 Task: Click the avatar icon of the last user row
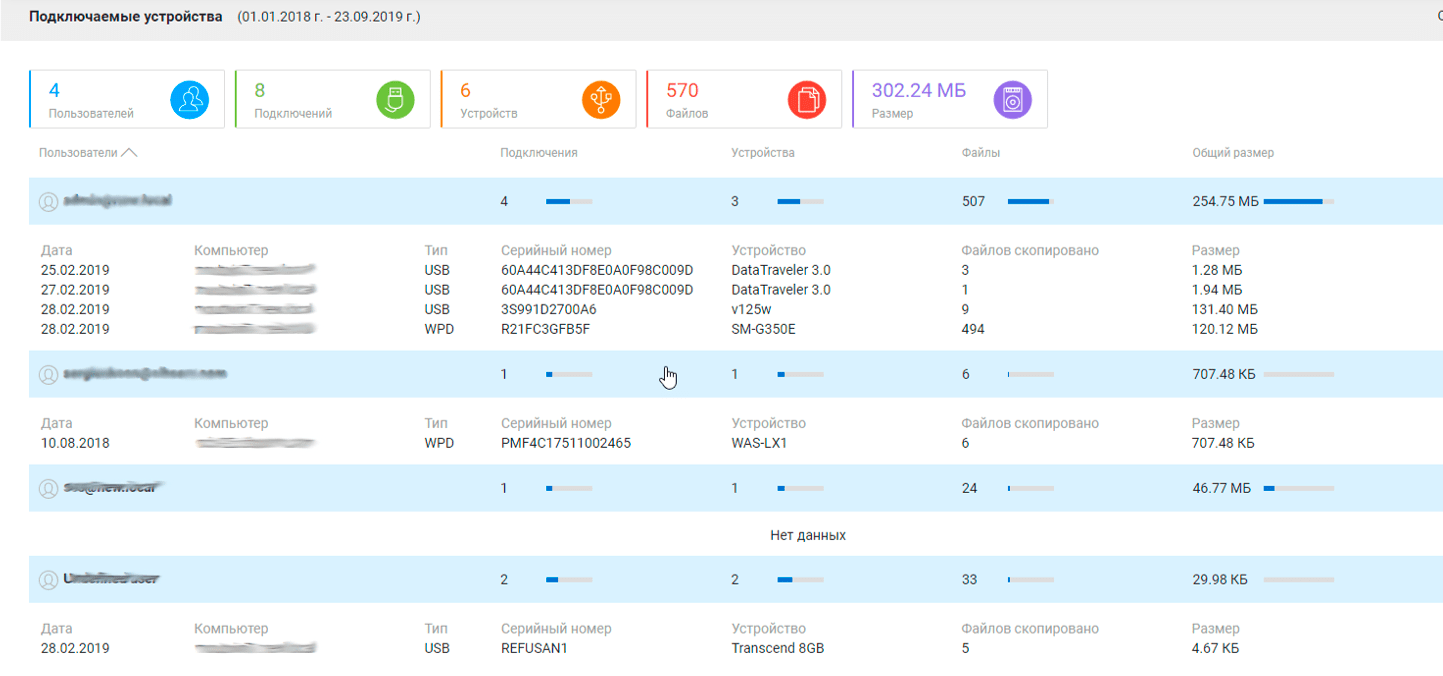coord(48,580)
